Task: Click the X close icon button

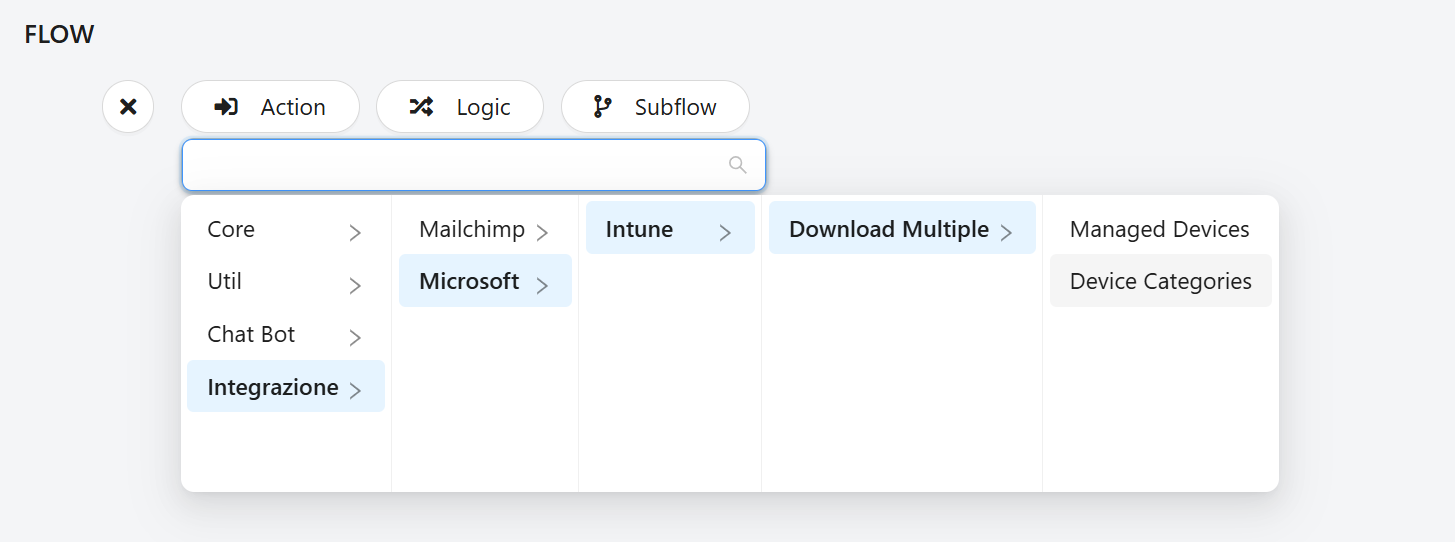Action: point(128,107)
